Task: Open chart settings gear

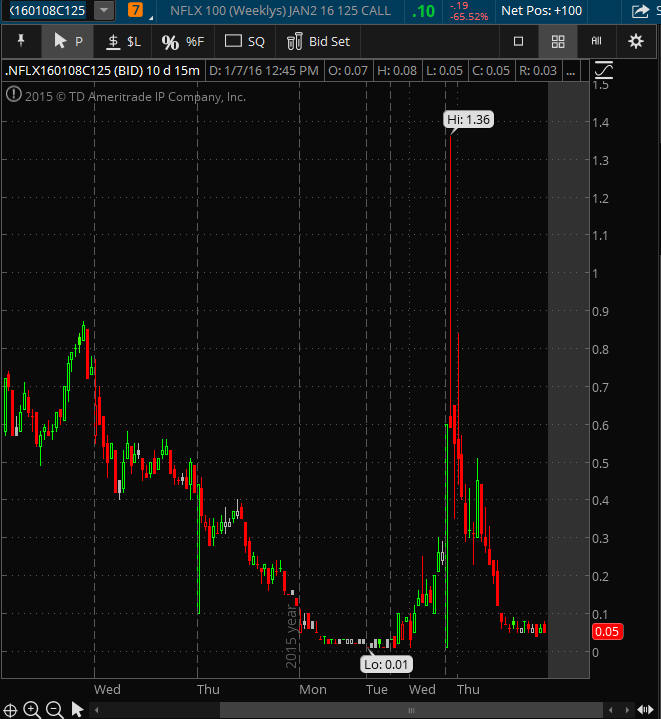Action: pos(636,41)
